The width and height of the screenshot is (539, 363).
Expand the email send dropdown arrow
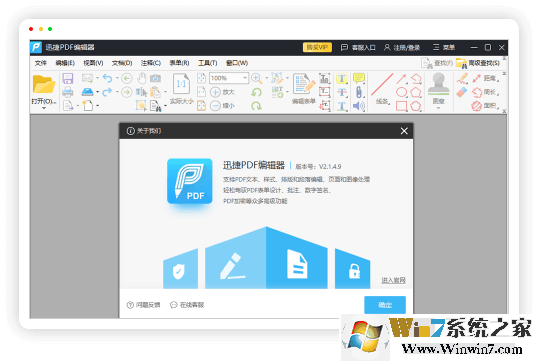[x=97, y=78]
